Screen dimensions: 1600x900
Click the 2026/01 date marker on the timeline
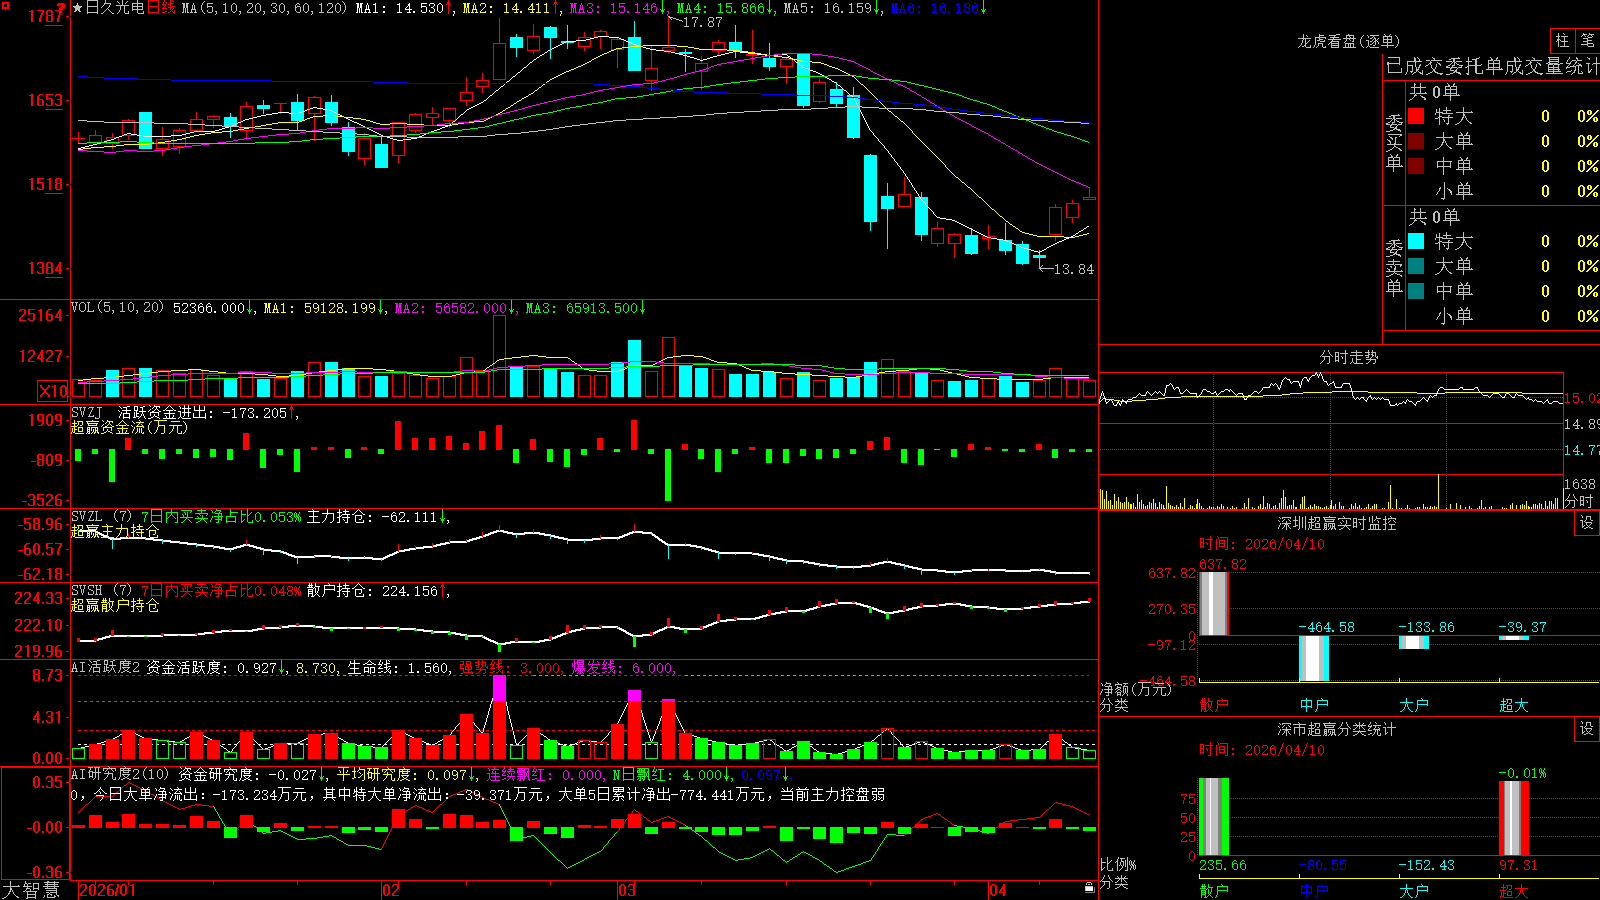click(107, 890)
